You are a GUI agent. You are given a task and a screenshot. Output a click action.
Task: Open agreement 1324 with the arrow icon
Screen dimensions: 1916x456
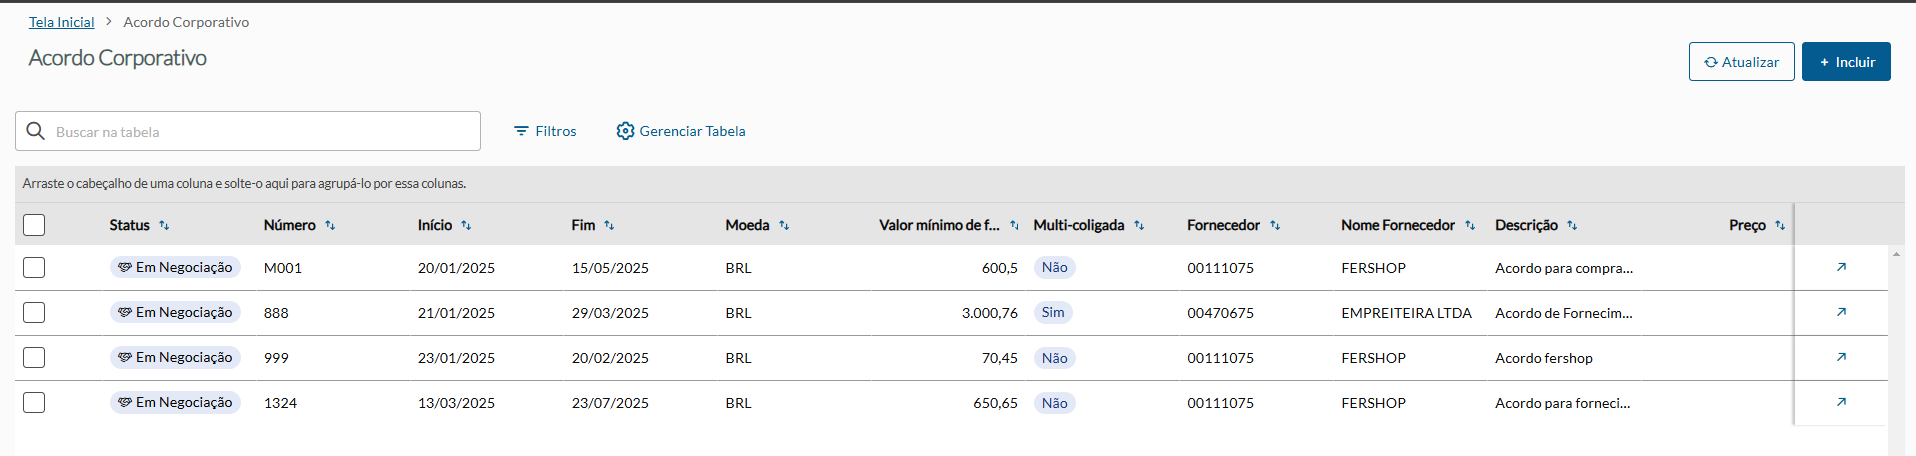[1841, 402]
